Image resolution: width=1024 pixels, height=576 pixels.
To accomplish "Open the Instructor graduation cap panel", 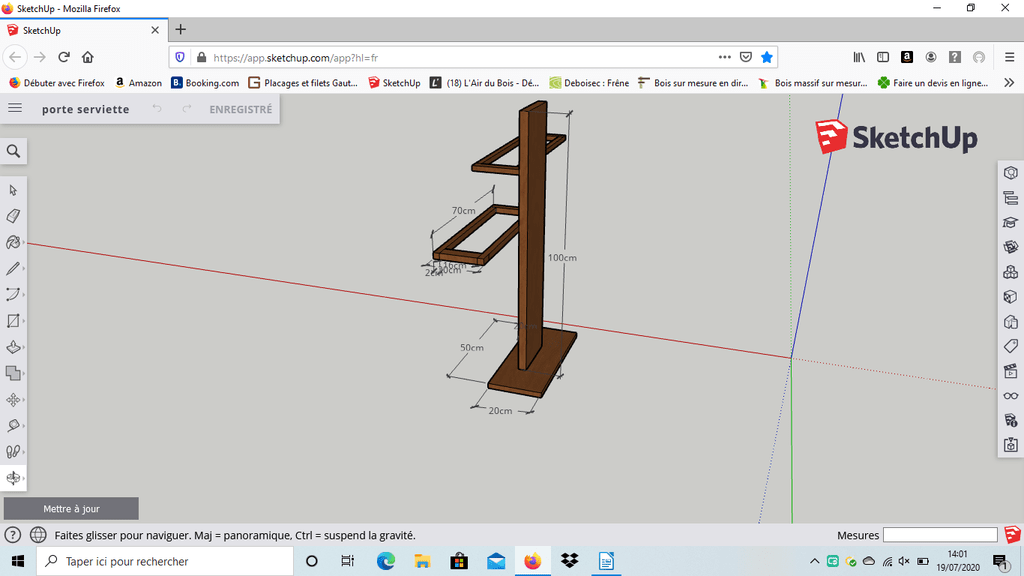I will 1010,223.
